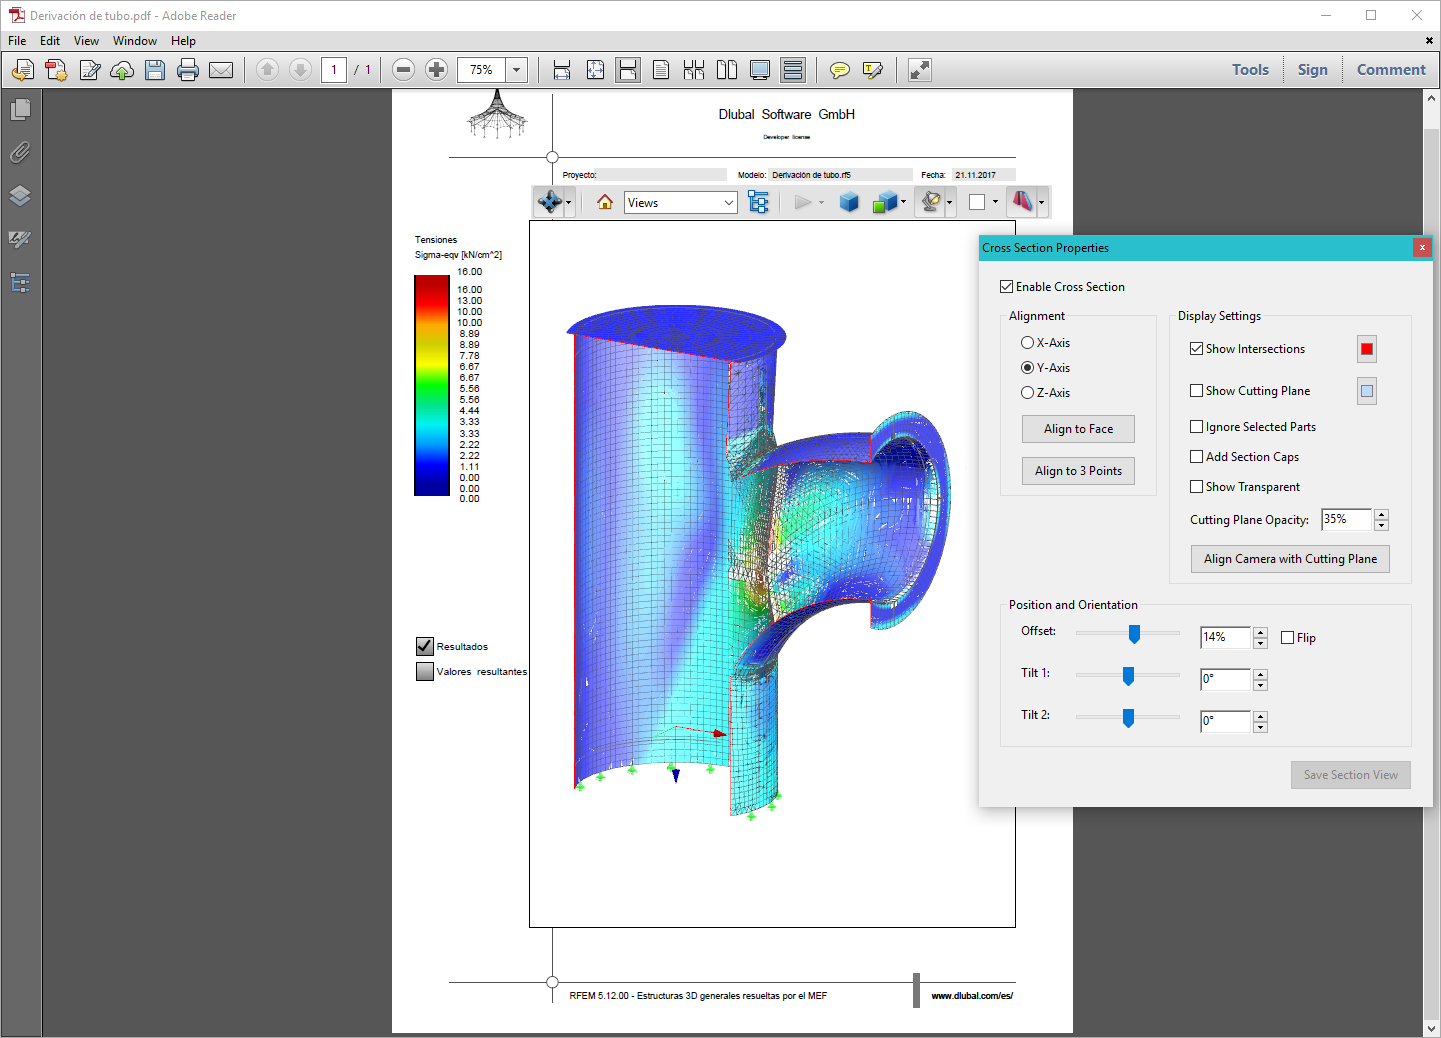Open the Background Color dropdown arrow
Image resolution: width=1441 pixels, height=1038 pixels.
tap(995, 203)
